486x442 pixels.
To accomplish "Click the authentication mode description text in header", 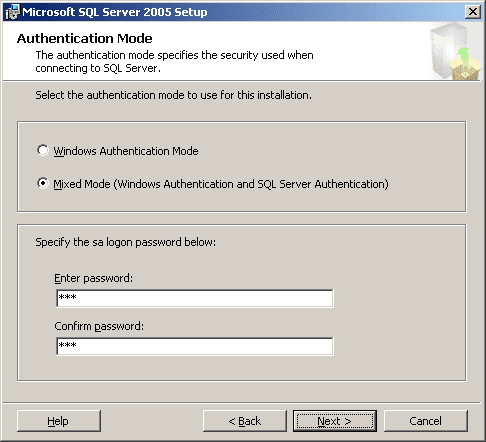I will coord(174,62).
